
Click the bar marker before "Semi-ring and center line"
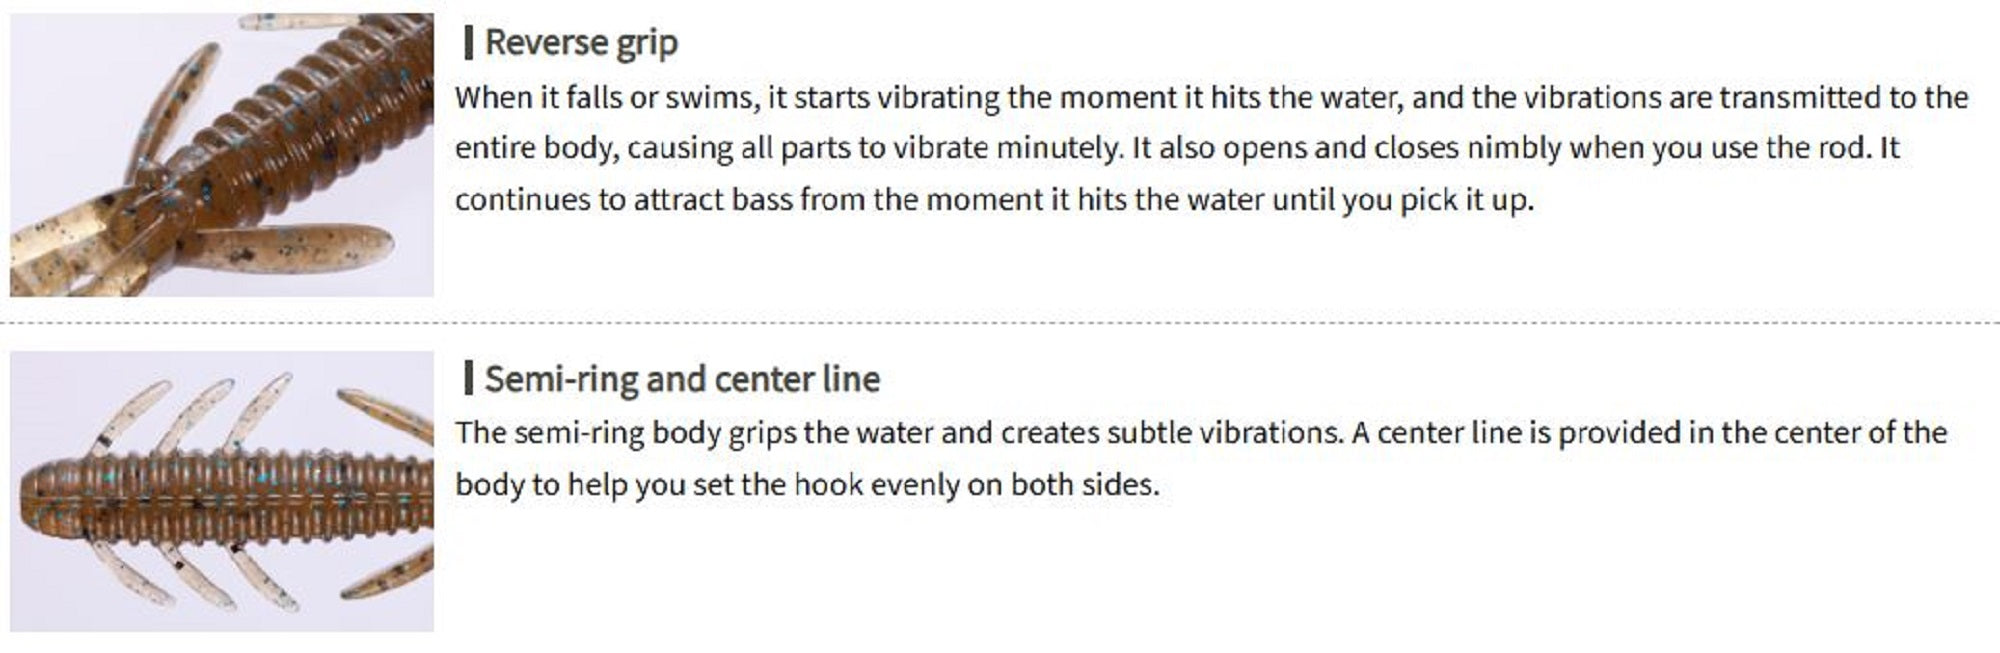[x=469, y=380]
